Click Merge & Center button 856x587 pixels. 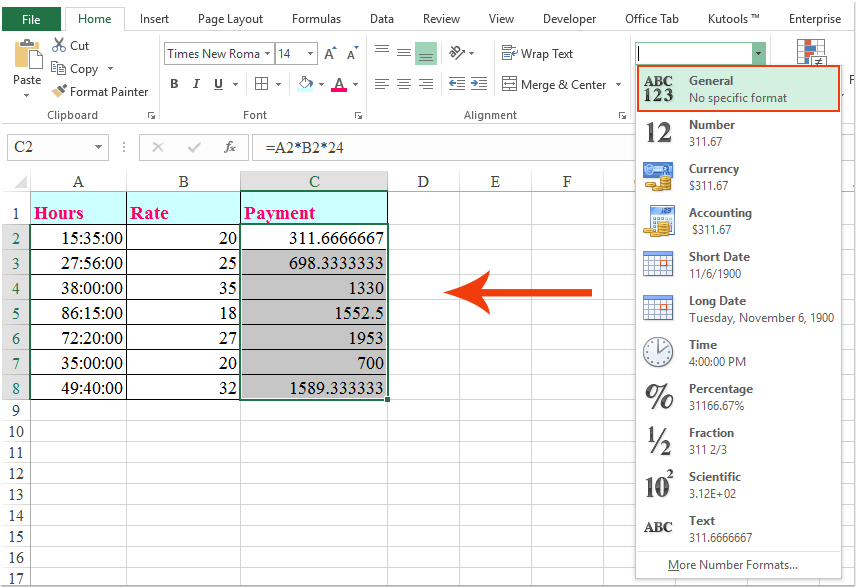tap(555, 85)
